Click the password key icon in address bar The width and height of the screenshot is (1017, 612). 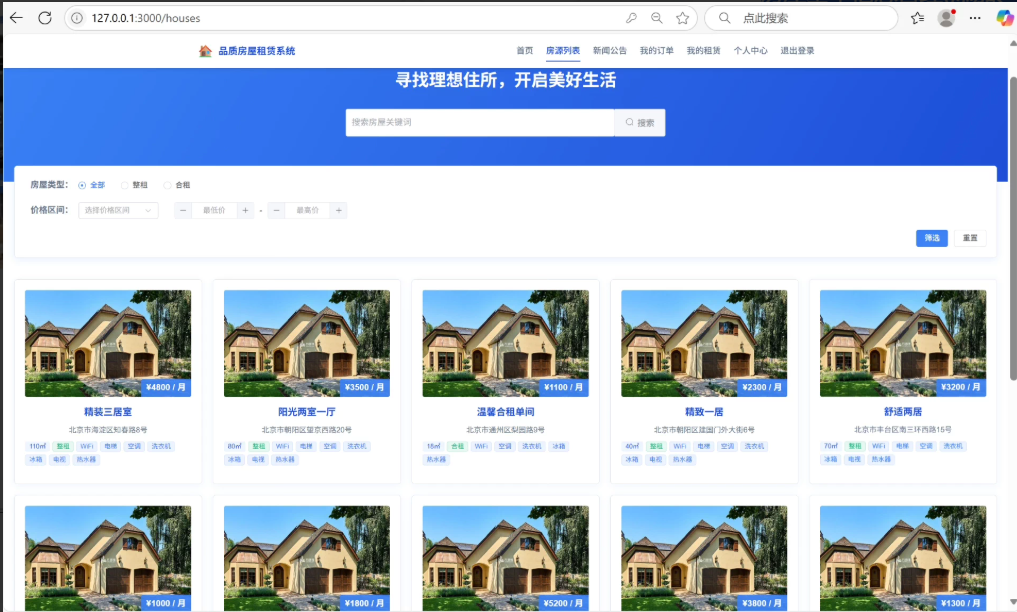(631, 18)
